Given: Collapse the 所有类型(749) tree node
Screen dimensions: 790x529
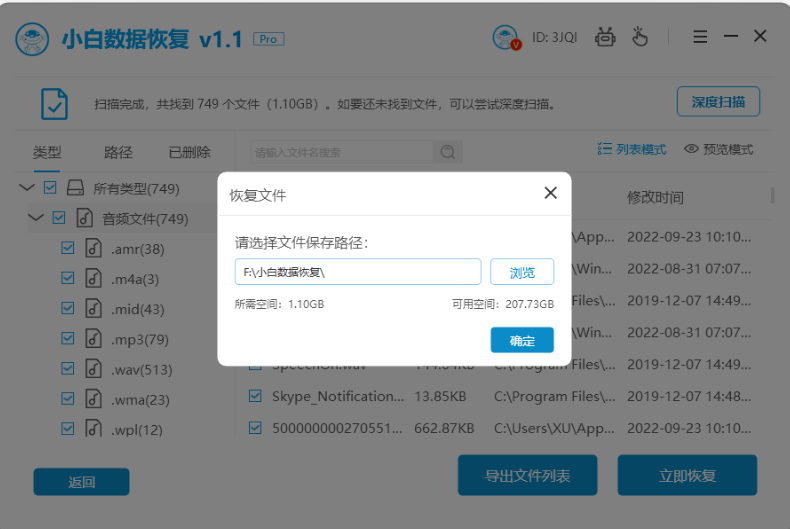Looking at the screenshot, I should click(26, 188).
